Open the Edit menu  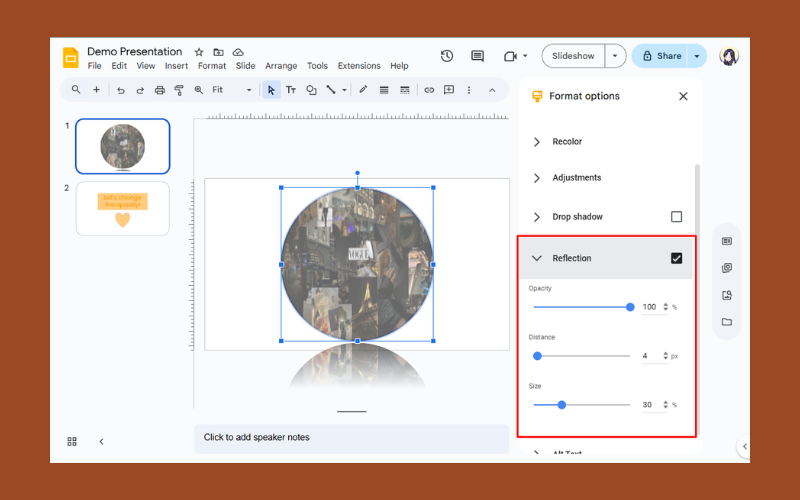tap(119, 66)
